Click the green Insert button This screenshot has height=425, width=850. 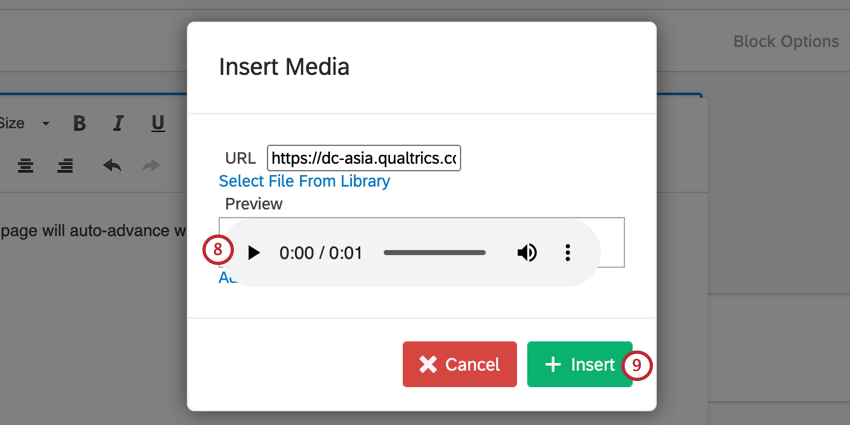[579, 364]
